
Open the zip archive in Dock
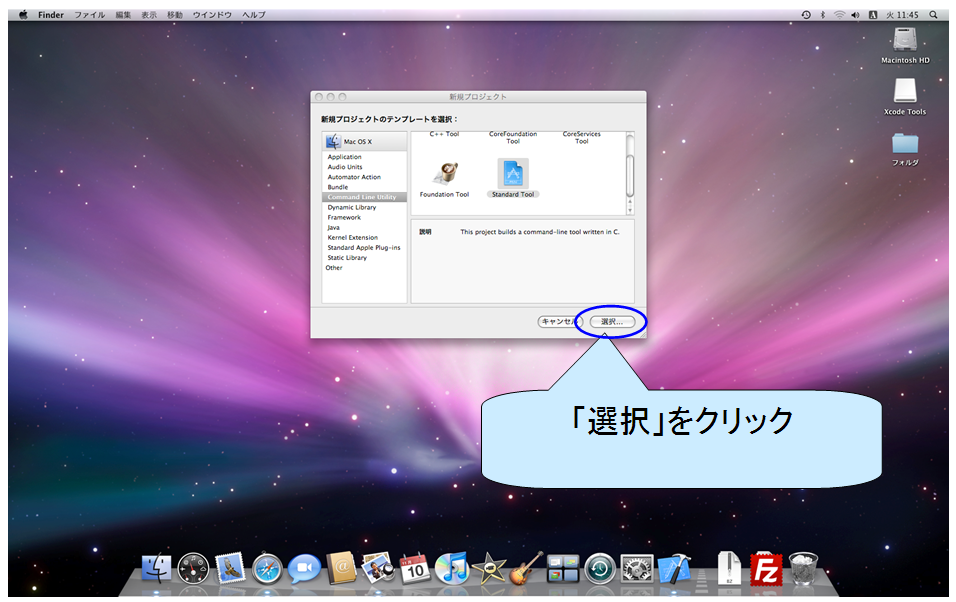point(729,568)
